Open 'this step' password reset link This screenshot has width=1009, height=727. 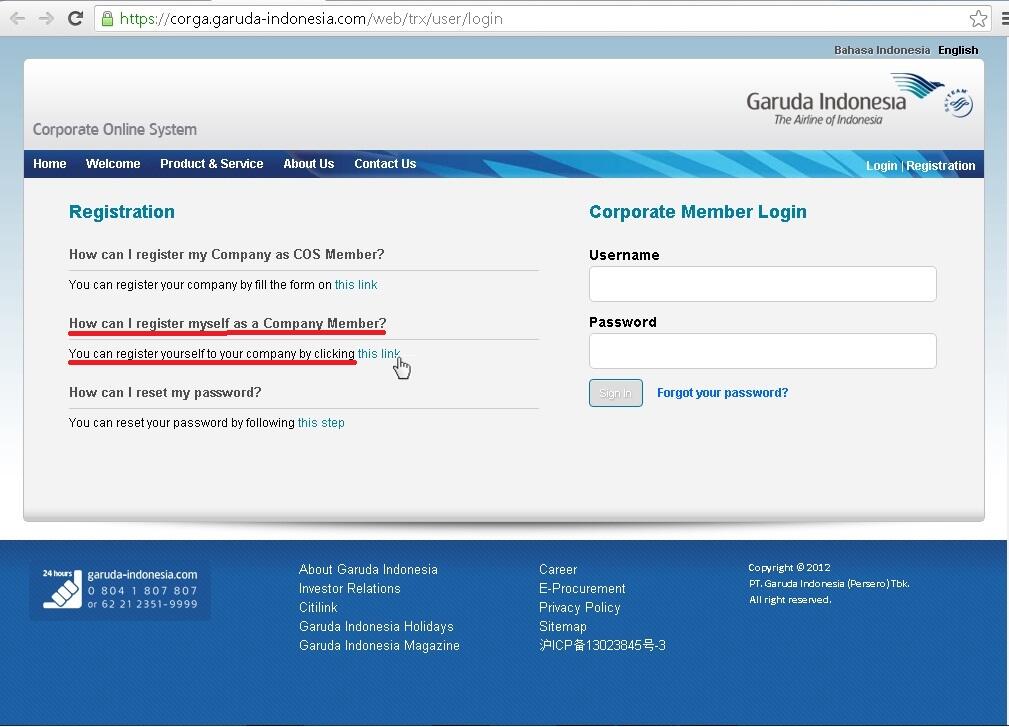[321, 423]
